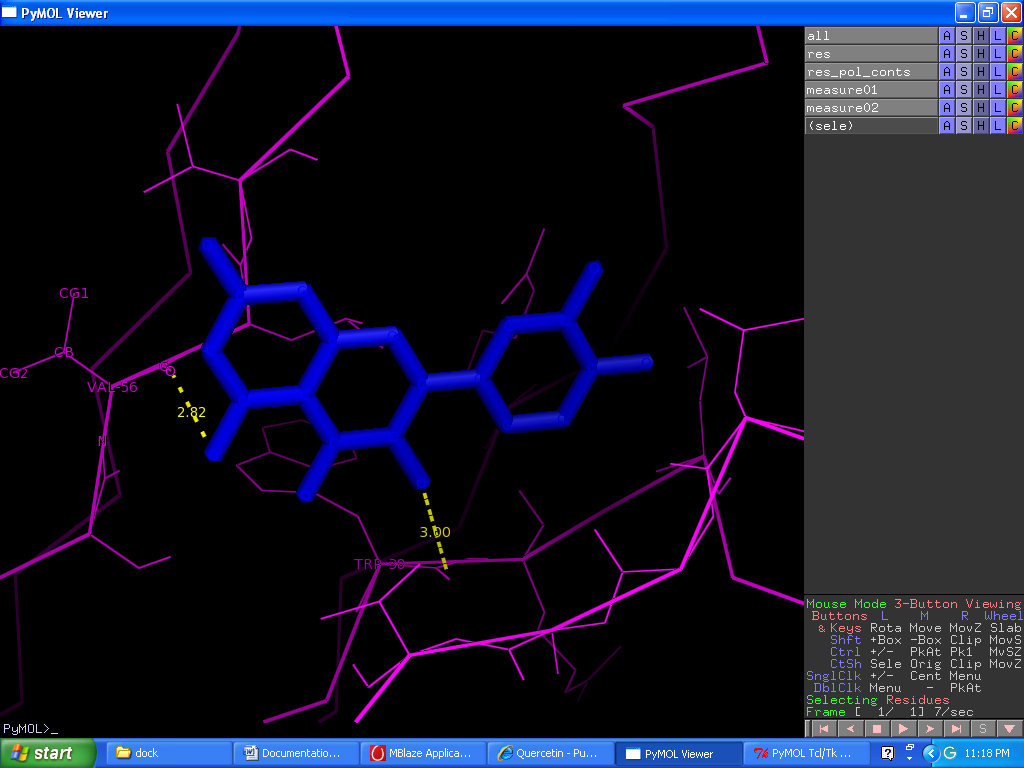
Task: Disable the (sele) selection entry
Action: (870, 126)
